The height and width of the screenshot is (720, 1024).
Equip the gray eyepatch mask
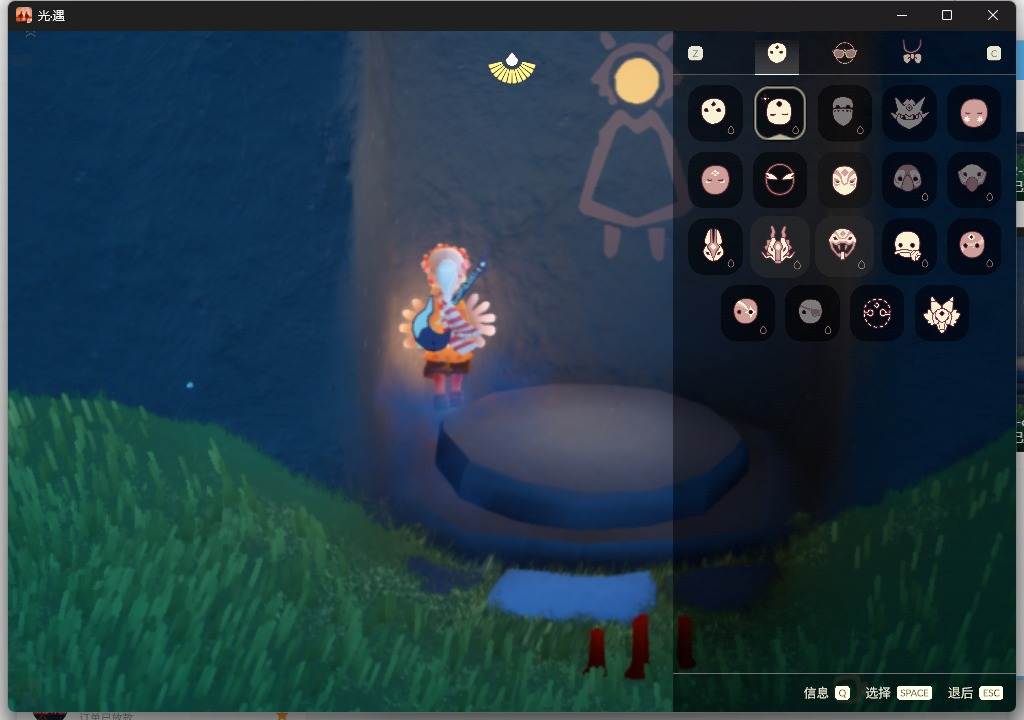tap(812, 312)
